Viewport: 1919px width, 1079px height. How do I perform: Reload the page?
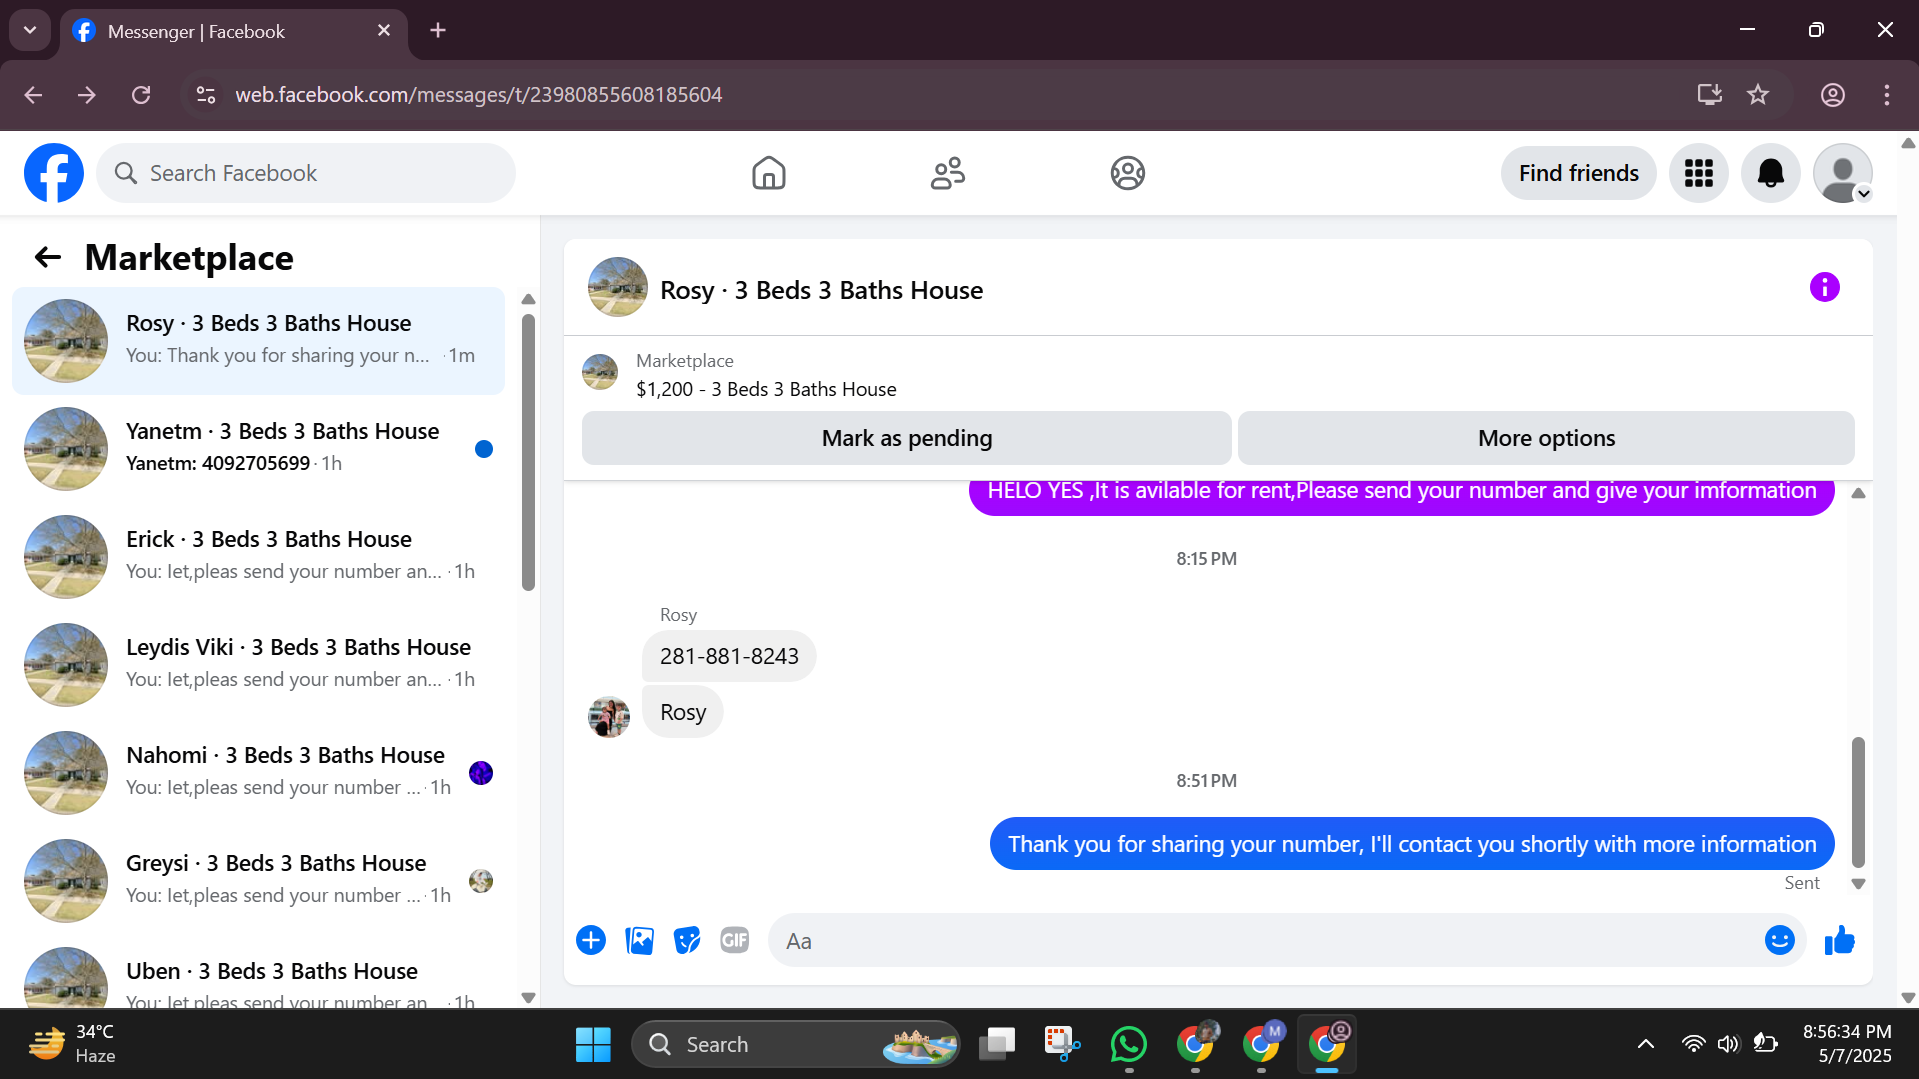pos(141,95)
